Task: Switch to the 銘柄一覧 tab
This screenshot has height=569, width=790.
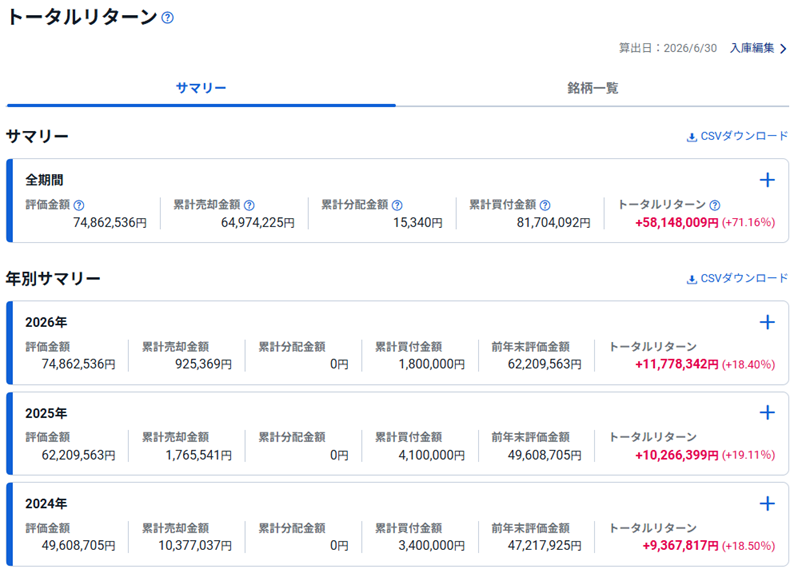Action: click(592, 88)
